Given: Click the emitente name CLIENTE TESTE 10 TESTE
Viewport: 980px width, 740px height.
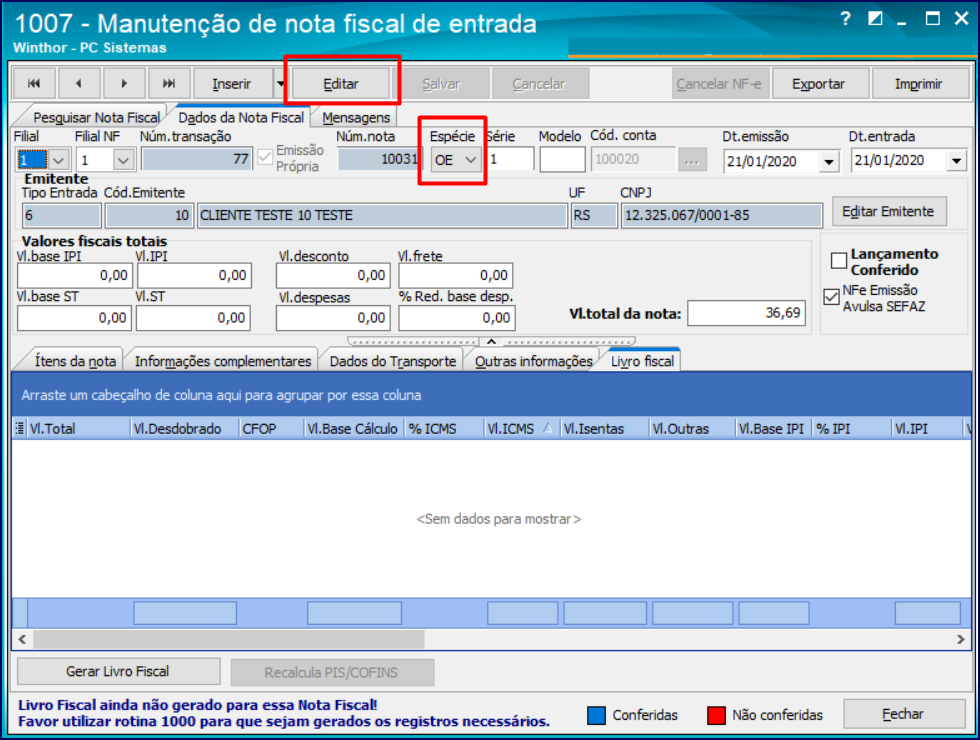Looking at the screenshot, I should 382,216.
